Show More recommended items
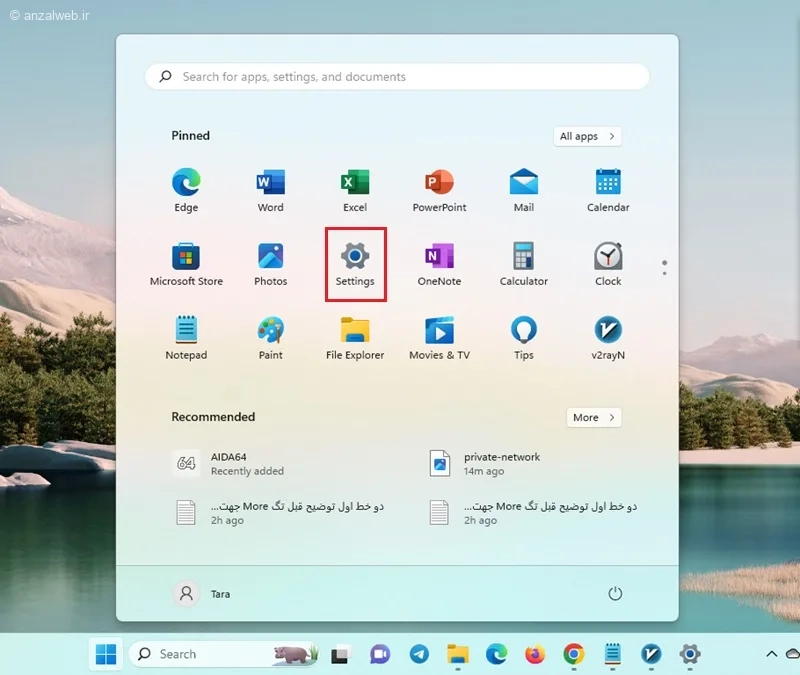This screenshot has width=800, height=675. click(594, 417)
